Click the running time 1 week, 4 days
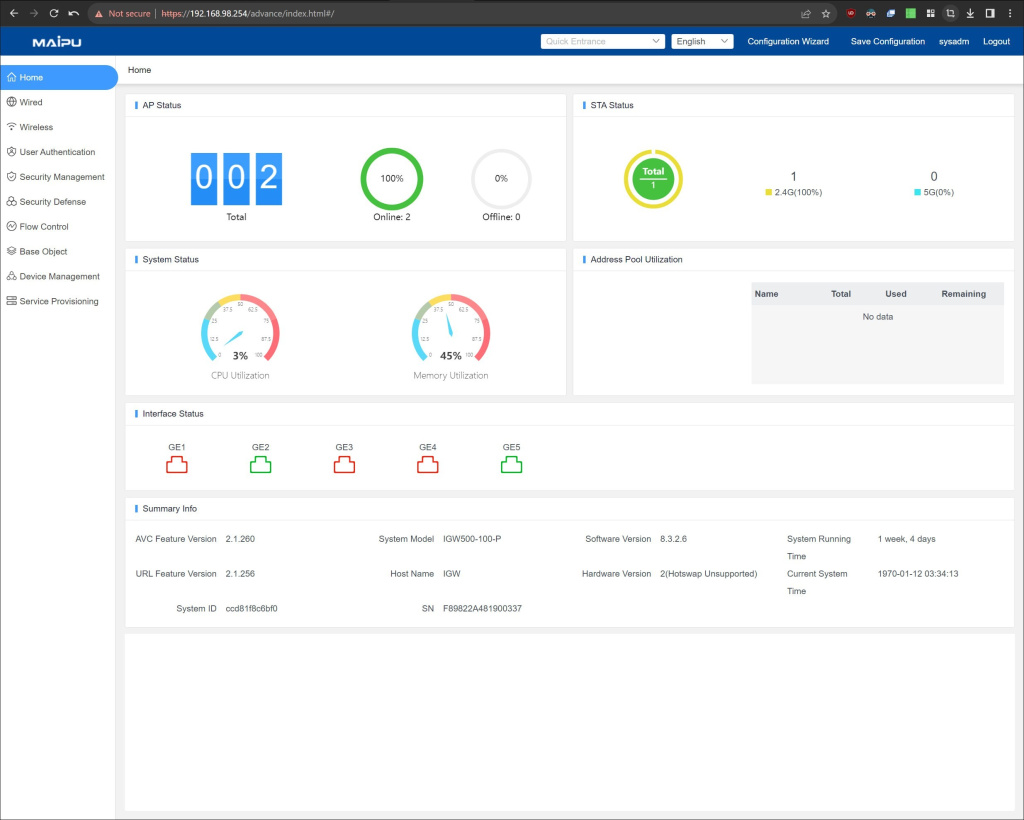 click(x=906, y=539)
